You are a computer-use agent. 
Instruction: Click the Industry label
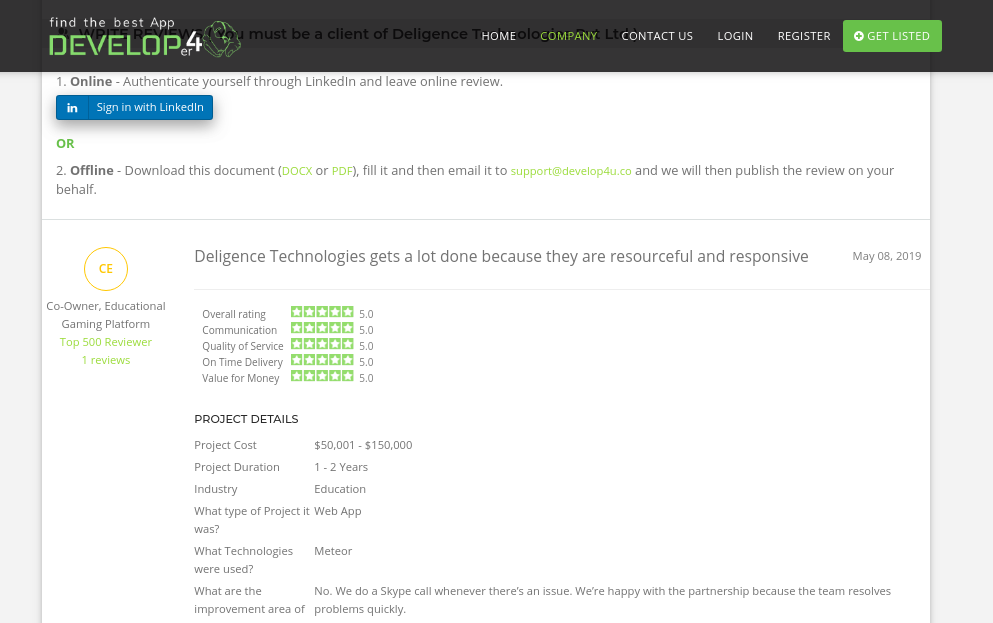[x=215, y=489]
